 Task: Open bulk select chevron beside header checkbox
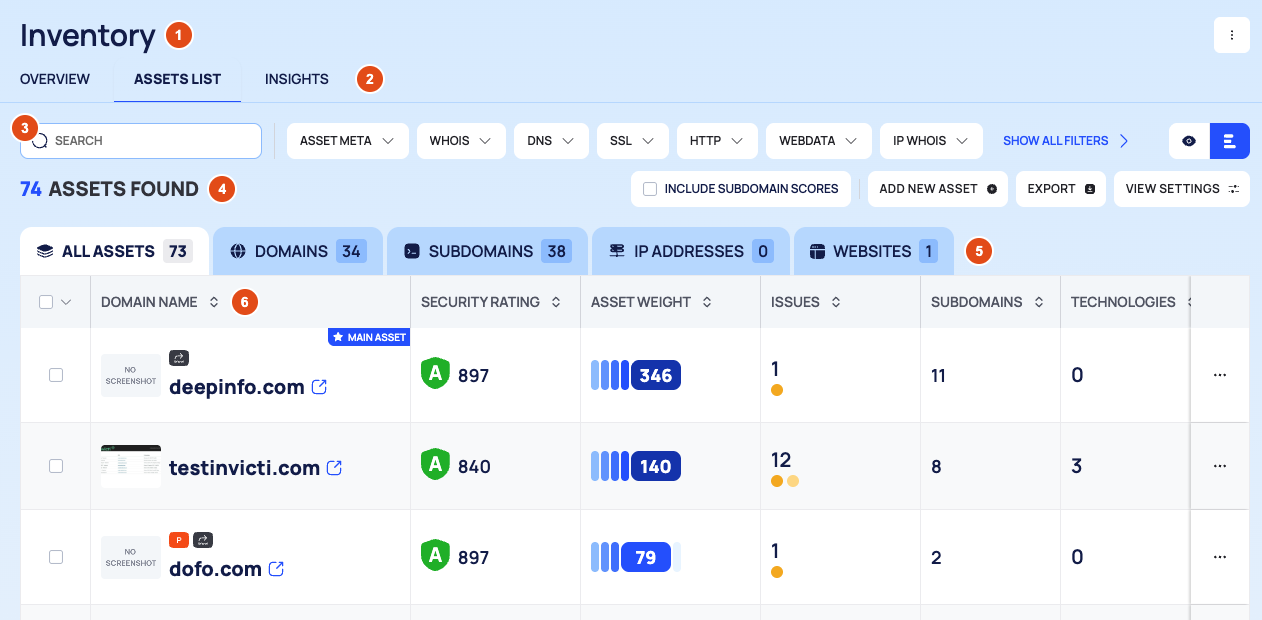66,302
